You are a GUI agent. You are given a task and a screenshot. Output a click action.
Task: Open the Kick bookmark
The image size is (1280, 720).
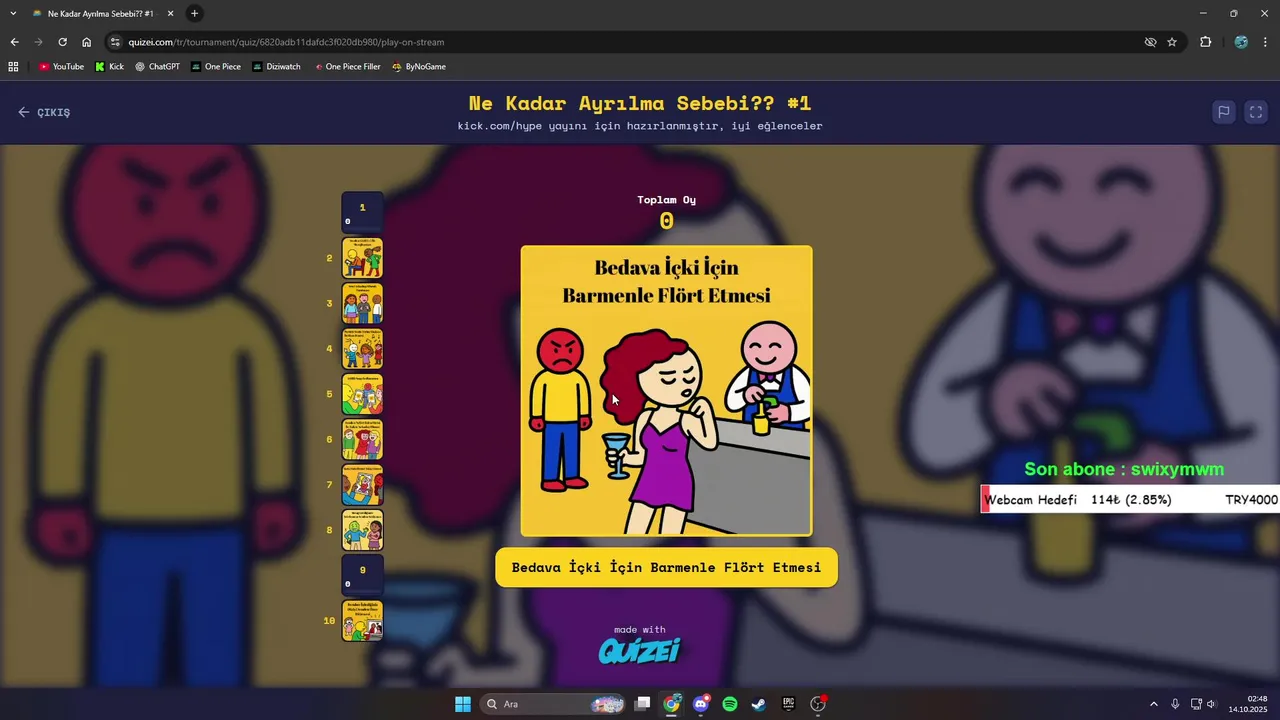pyautogui.click(x=110, y=66)
